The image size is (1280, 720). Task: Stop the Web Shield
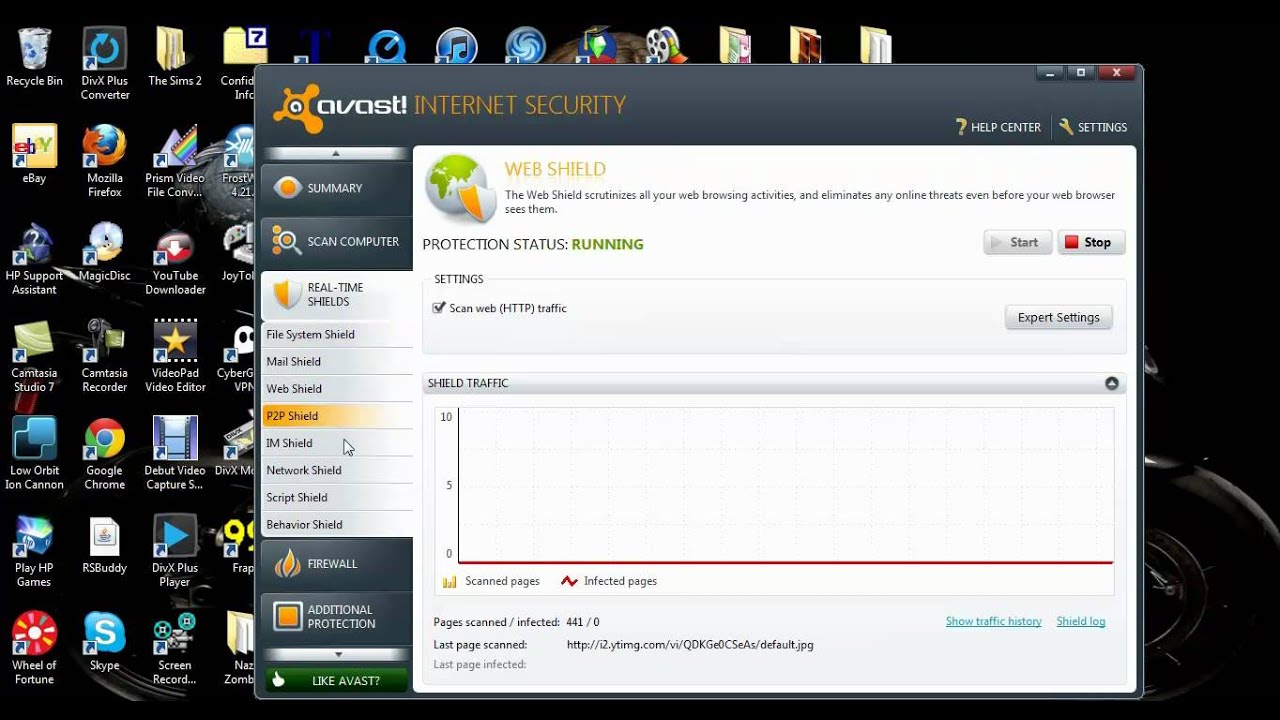click(x=1091, y=242)
